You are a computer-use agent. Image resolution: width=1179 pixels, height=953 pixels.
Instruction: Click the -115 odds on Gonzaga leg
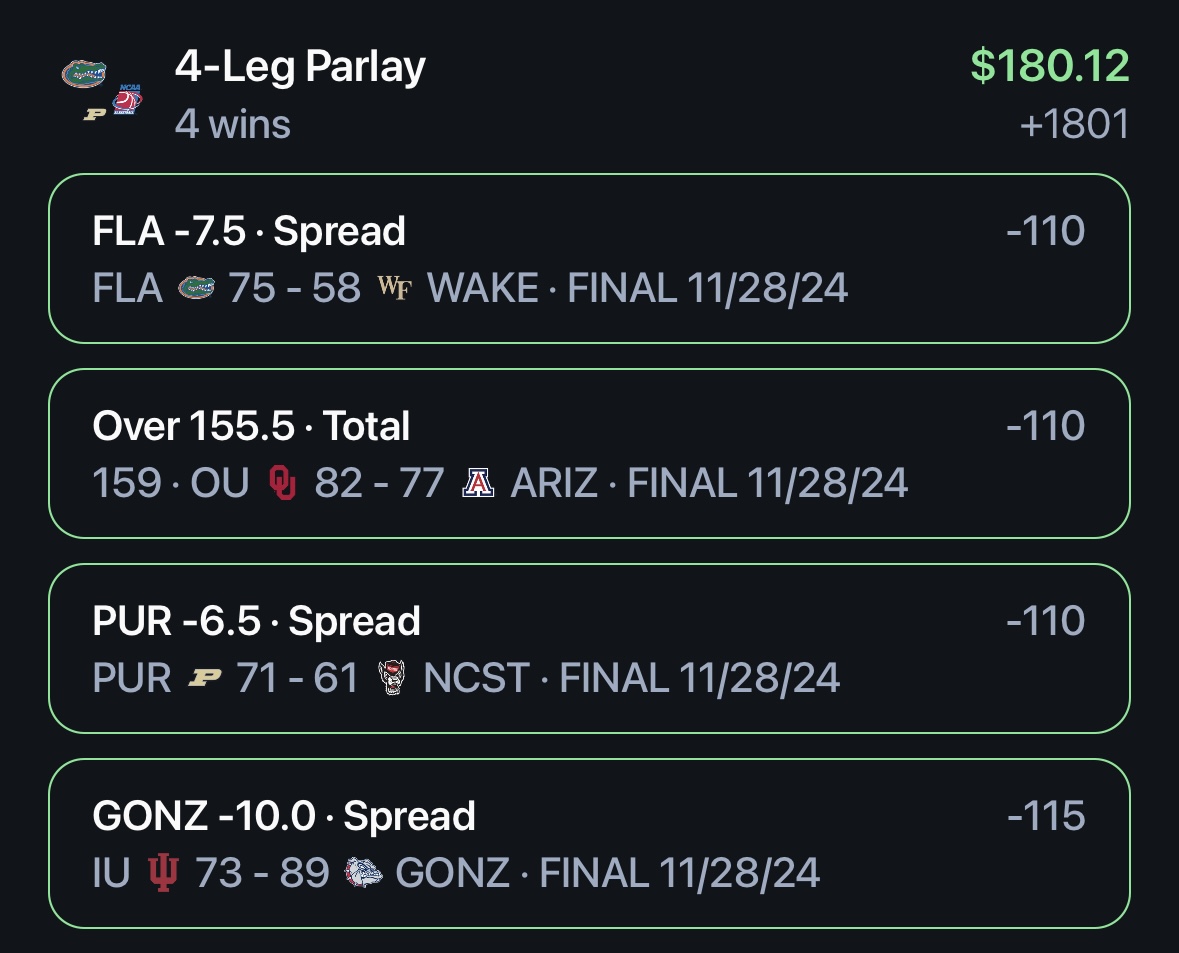click(x=1046, y=815)
